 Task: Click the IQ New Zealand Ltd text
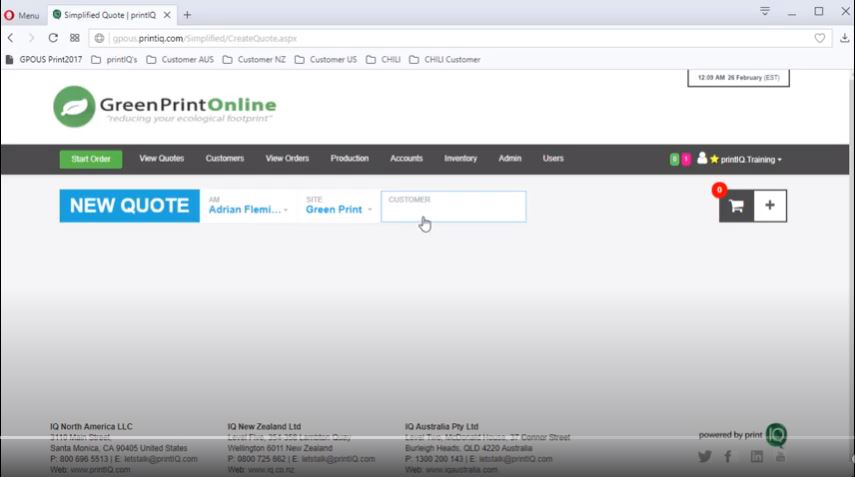[x=264, y=426]
